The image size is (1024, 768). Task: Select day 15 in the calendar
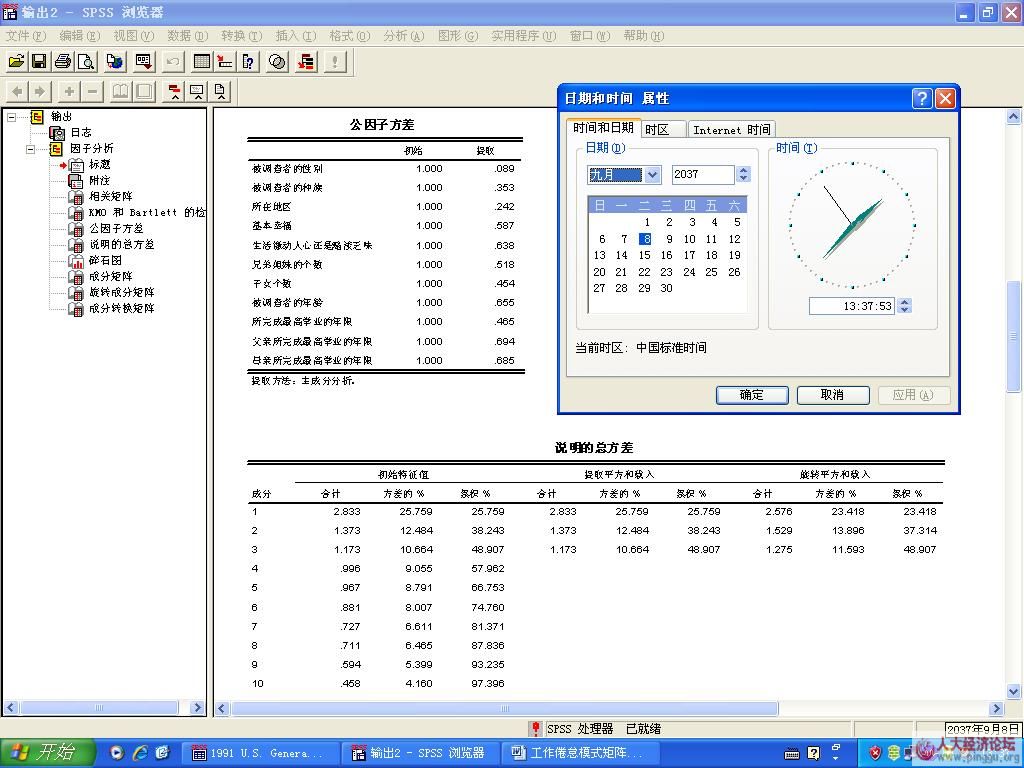pyautogui.click(x=645, y=255)
